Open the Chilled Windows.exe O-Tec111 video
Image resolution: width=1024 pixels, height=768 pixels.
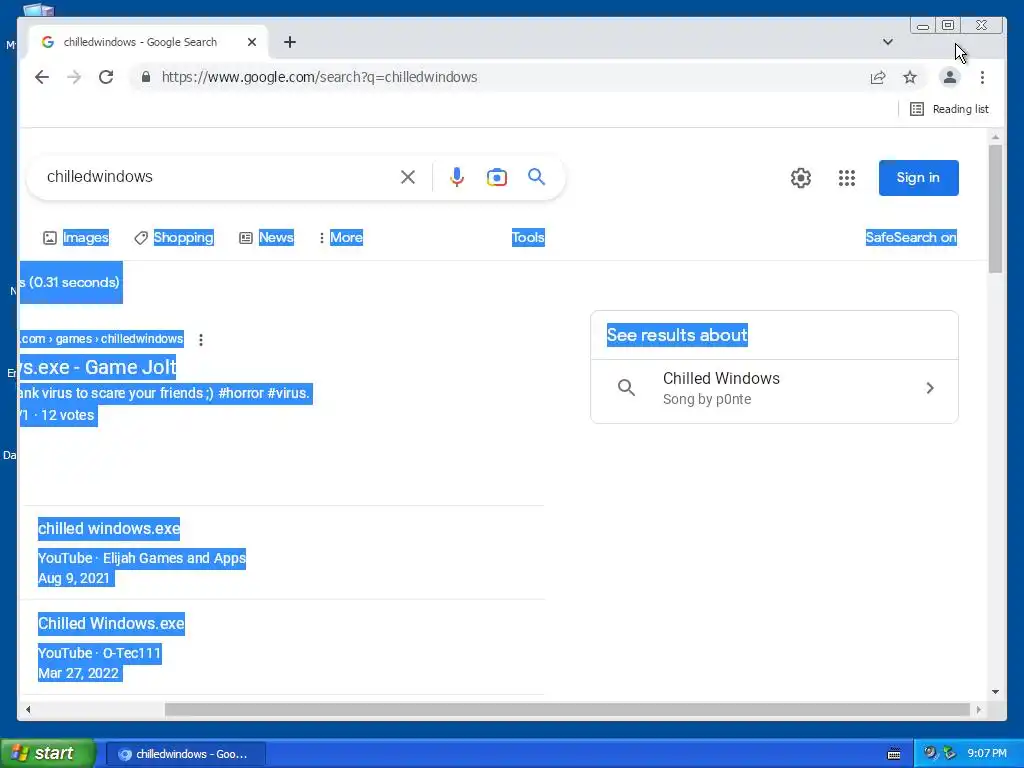(x=111, y=623)
